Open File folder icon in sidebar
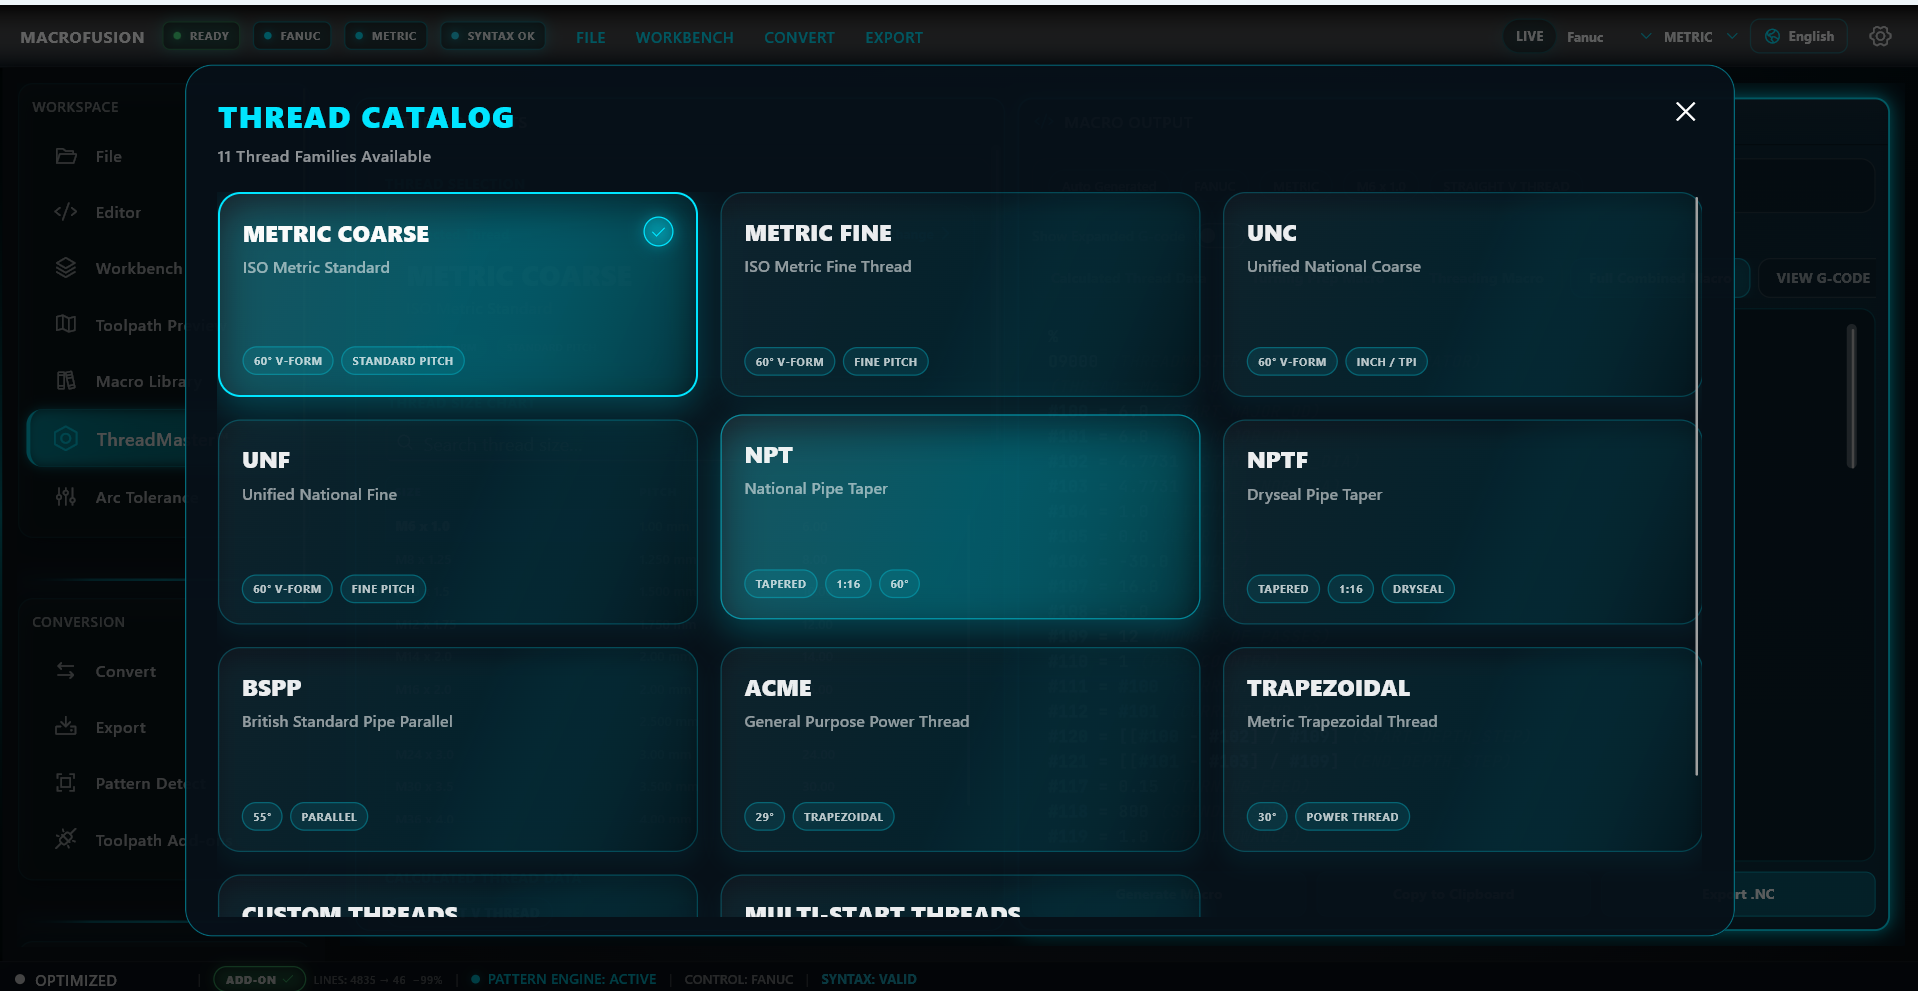 pyautogui.click(x=66, y=156)
